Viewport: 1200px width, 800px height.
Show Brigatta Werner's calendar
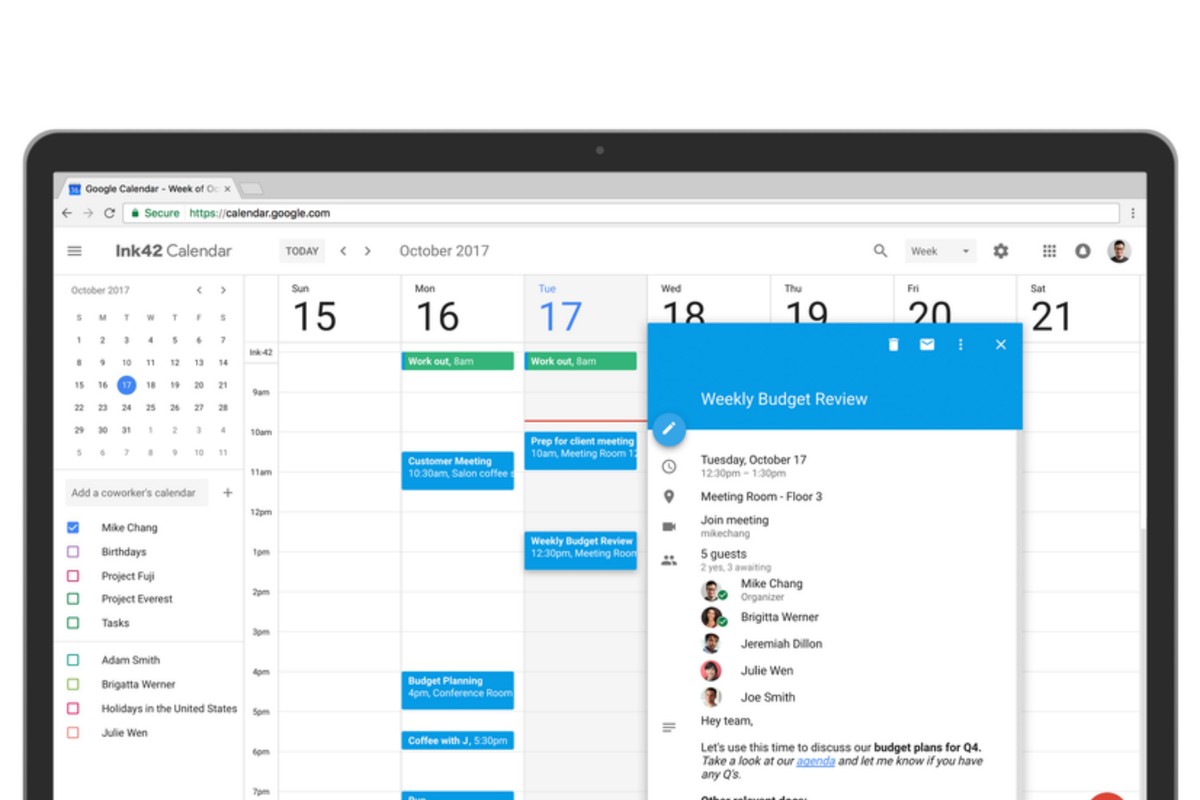point(73,684)
